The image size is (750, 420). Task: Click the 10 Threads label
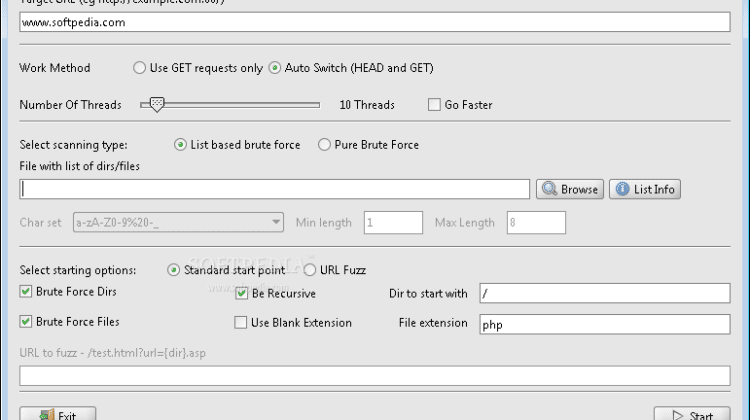click(x=367, y=105)
